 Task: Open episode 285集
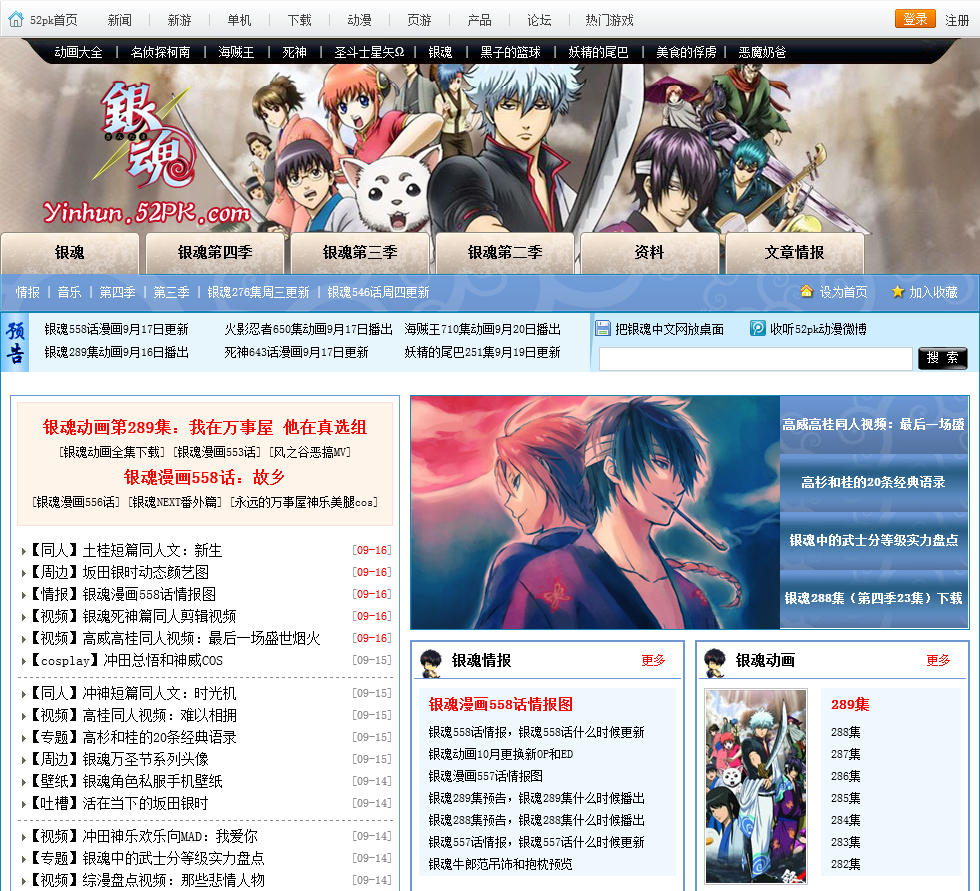pos(846,798)
